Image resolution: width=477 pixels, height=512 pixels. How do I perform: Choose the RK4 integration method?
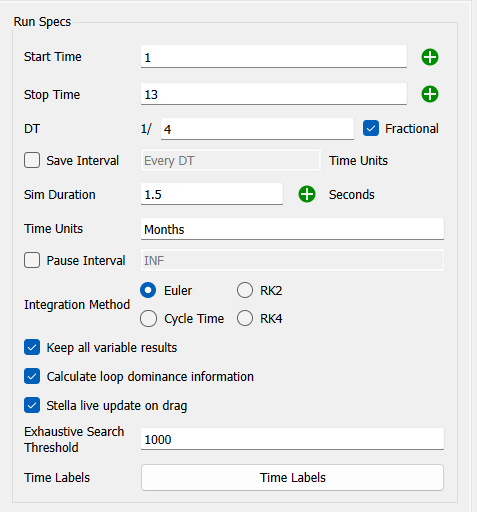tap(245, 319)
